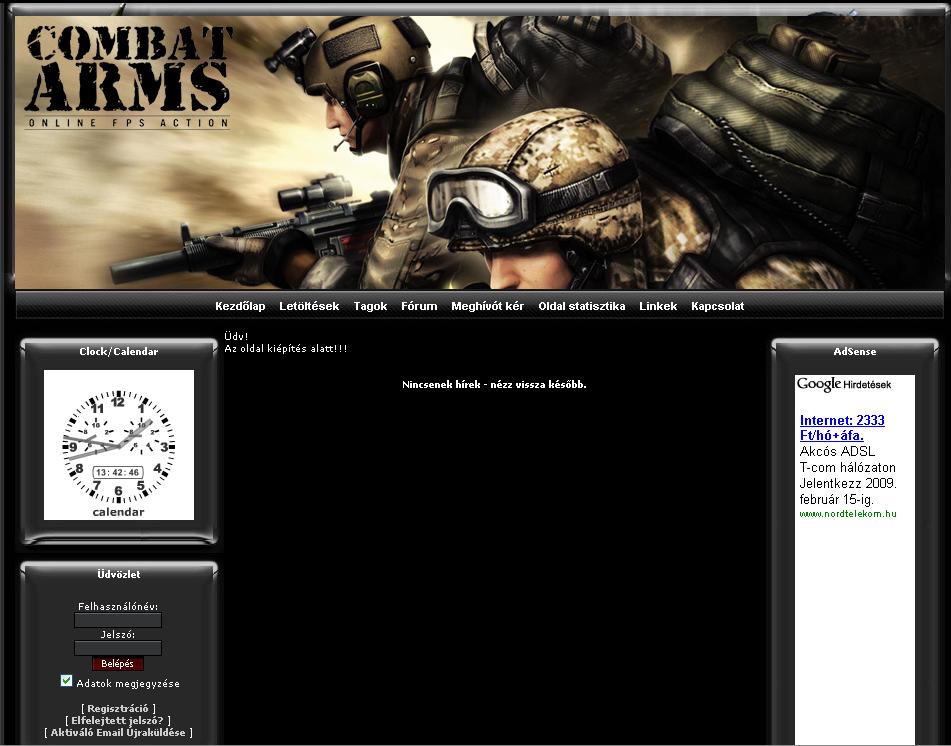This screenshot has width=951, height=746.
Task: Select Meghívót kér in navigation
Action: [x=487, y=306]
